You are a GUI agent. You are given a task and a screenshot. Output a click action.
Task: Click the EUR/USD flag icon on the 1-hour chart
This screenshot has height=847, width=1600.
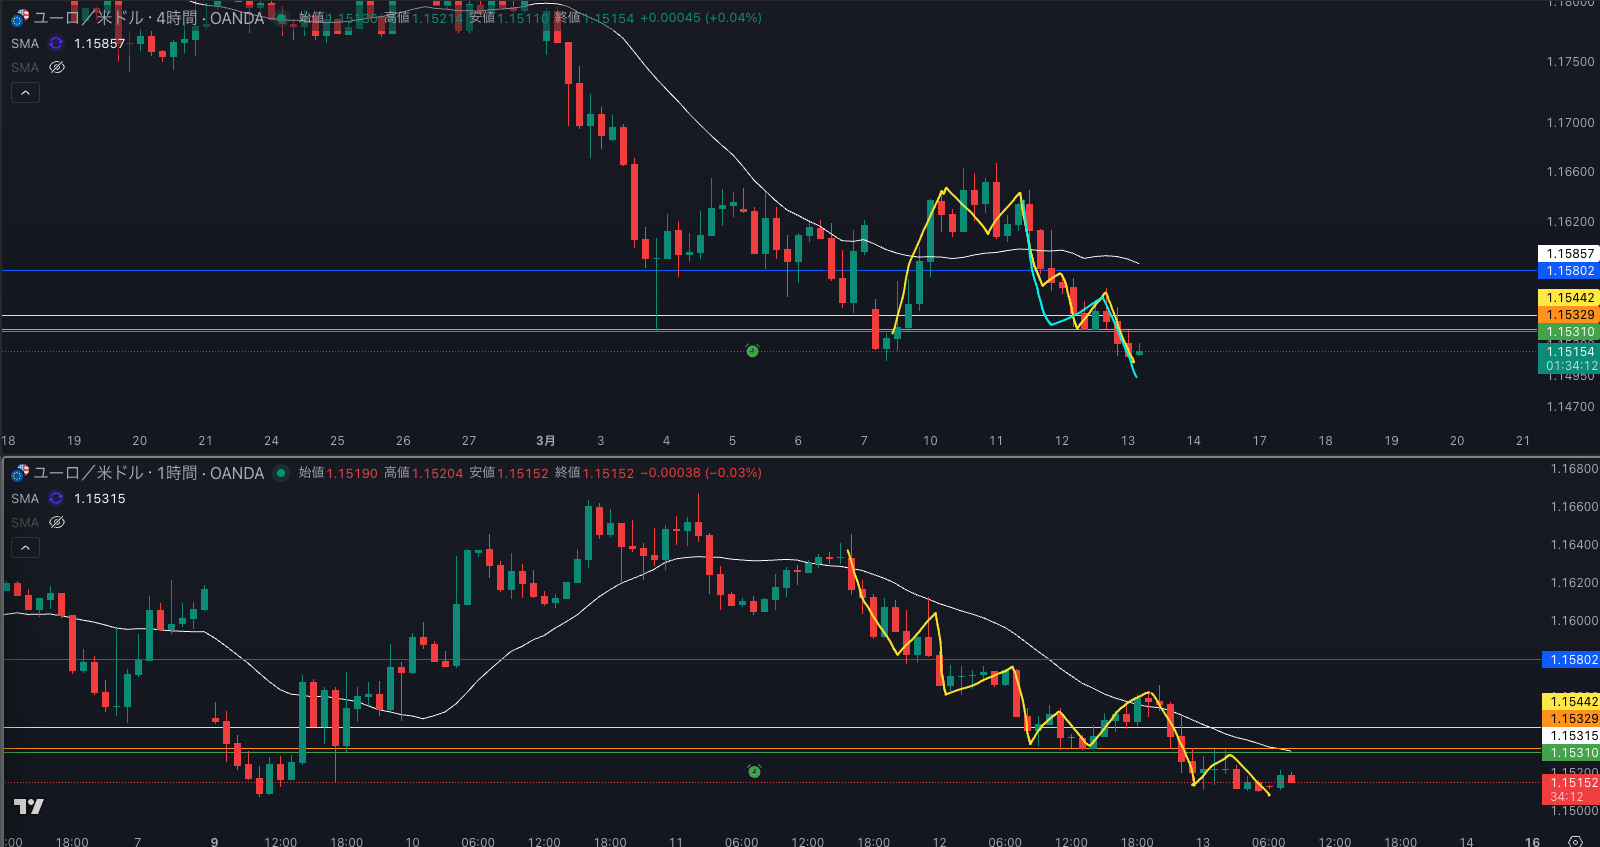[20, 473]
